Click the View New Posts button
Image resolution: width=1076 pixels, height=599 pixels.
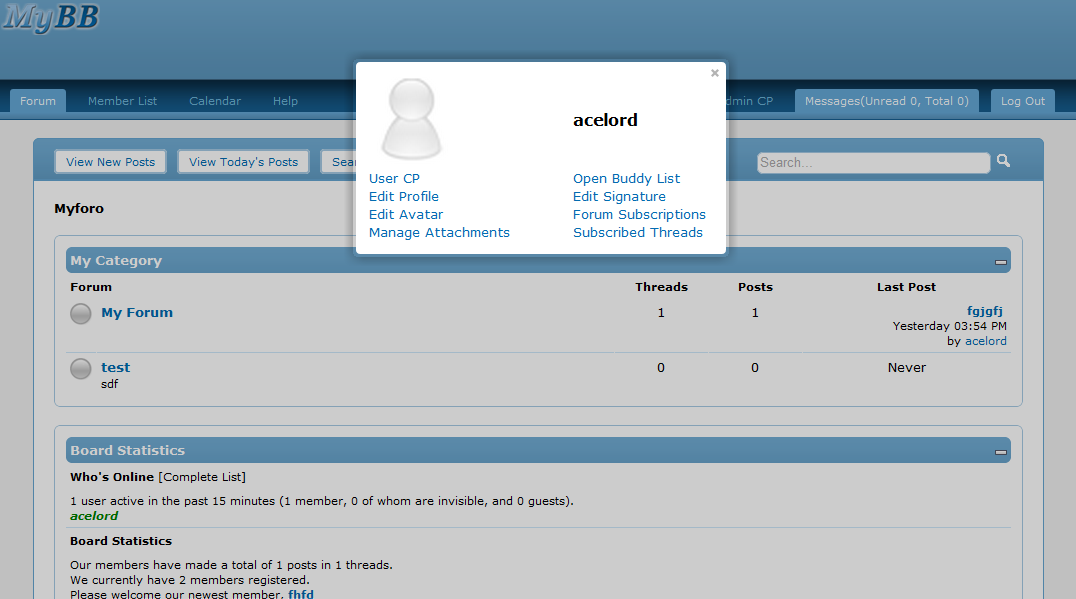110,162
